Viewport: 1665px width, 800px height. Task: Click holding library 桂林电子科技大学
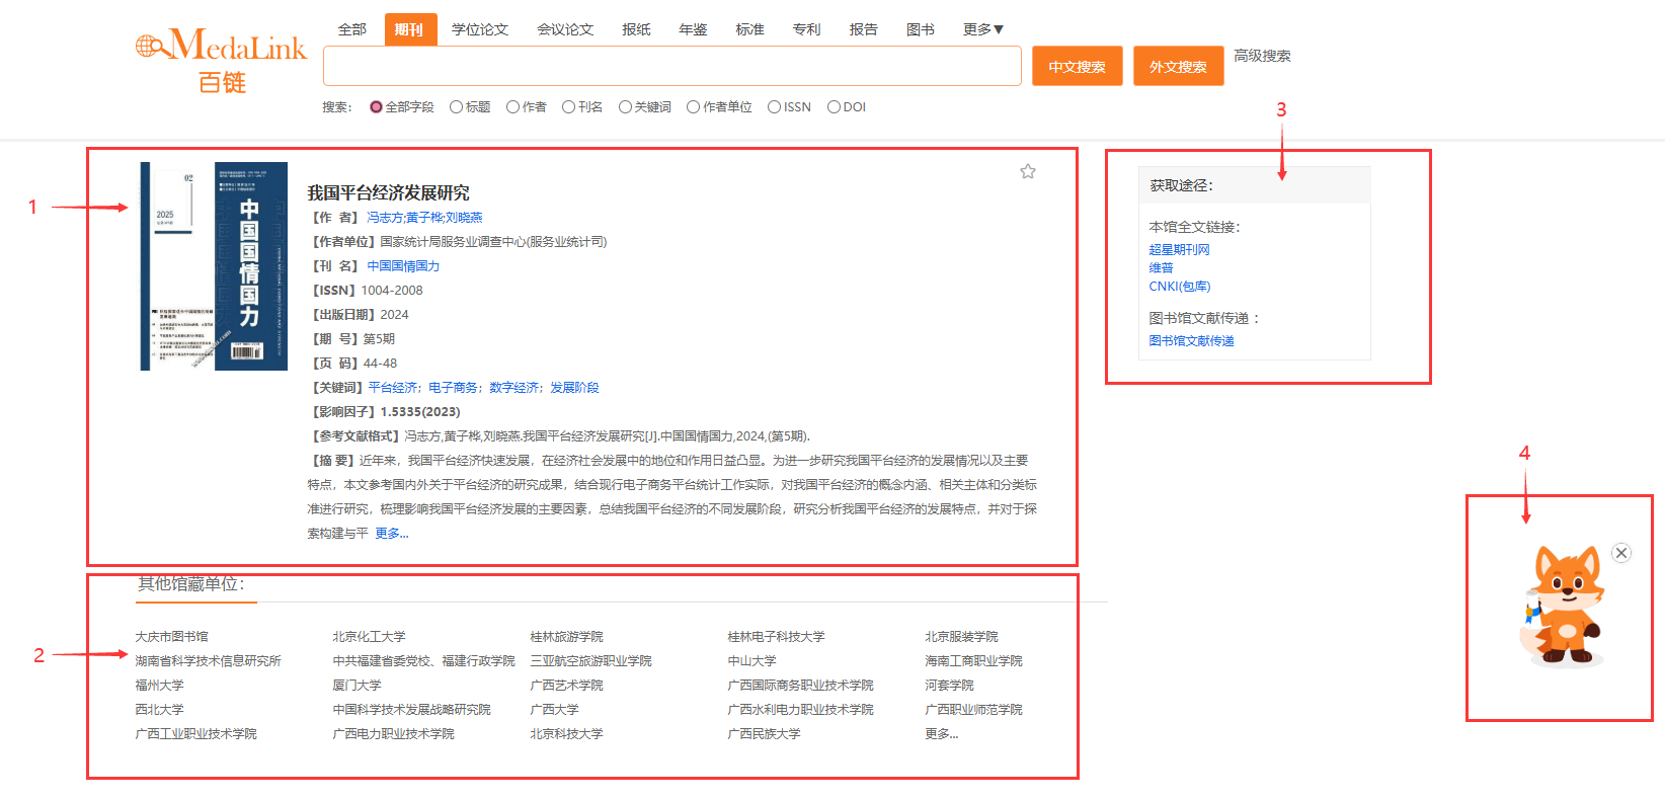tap(776, 637)
